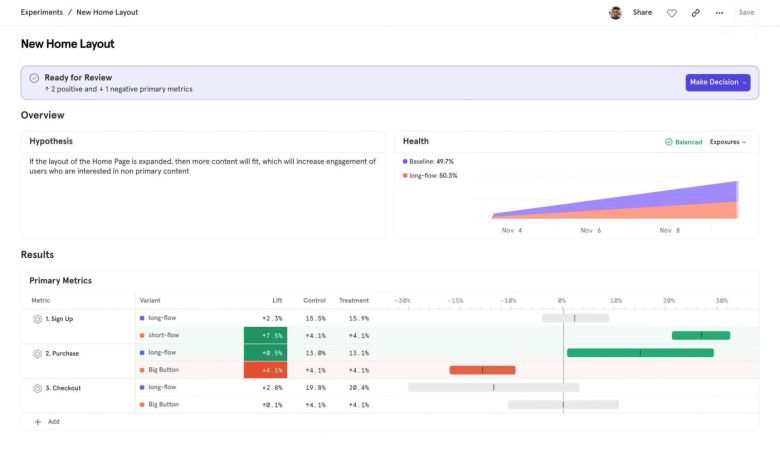This screenshot has height=449, width=780.
Task: Expand the Exposures dropdown in Health
Action: [x=728, y=142]
